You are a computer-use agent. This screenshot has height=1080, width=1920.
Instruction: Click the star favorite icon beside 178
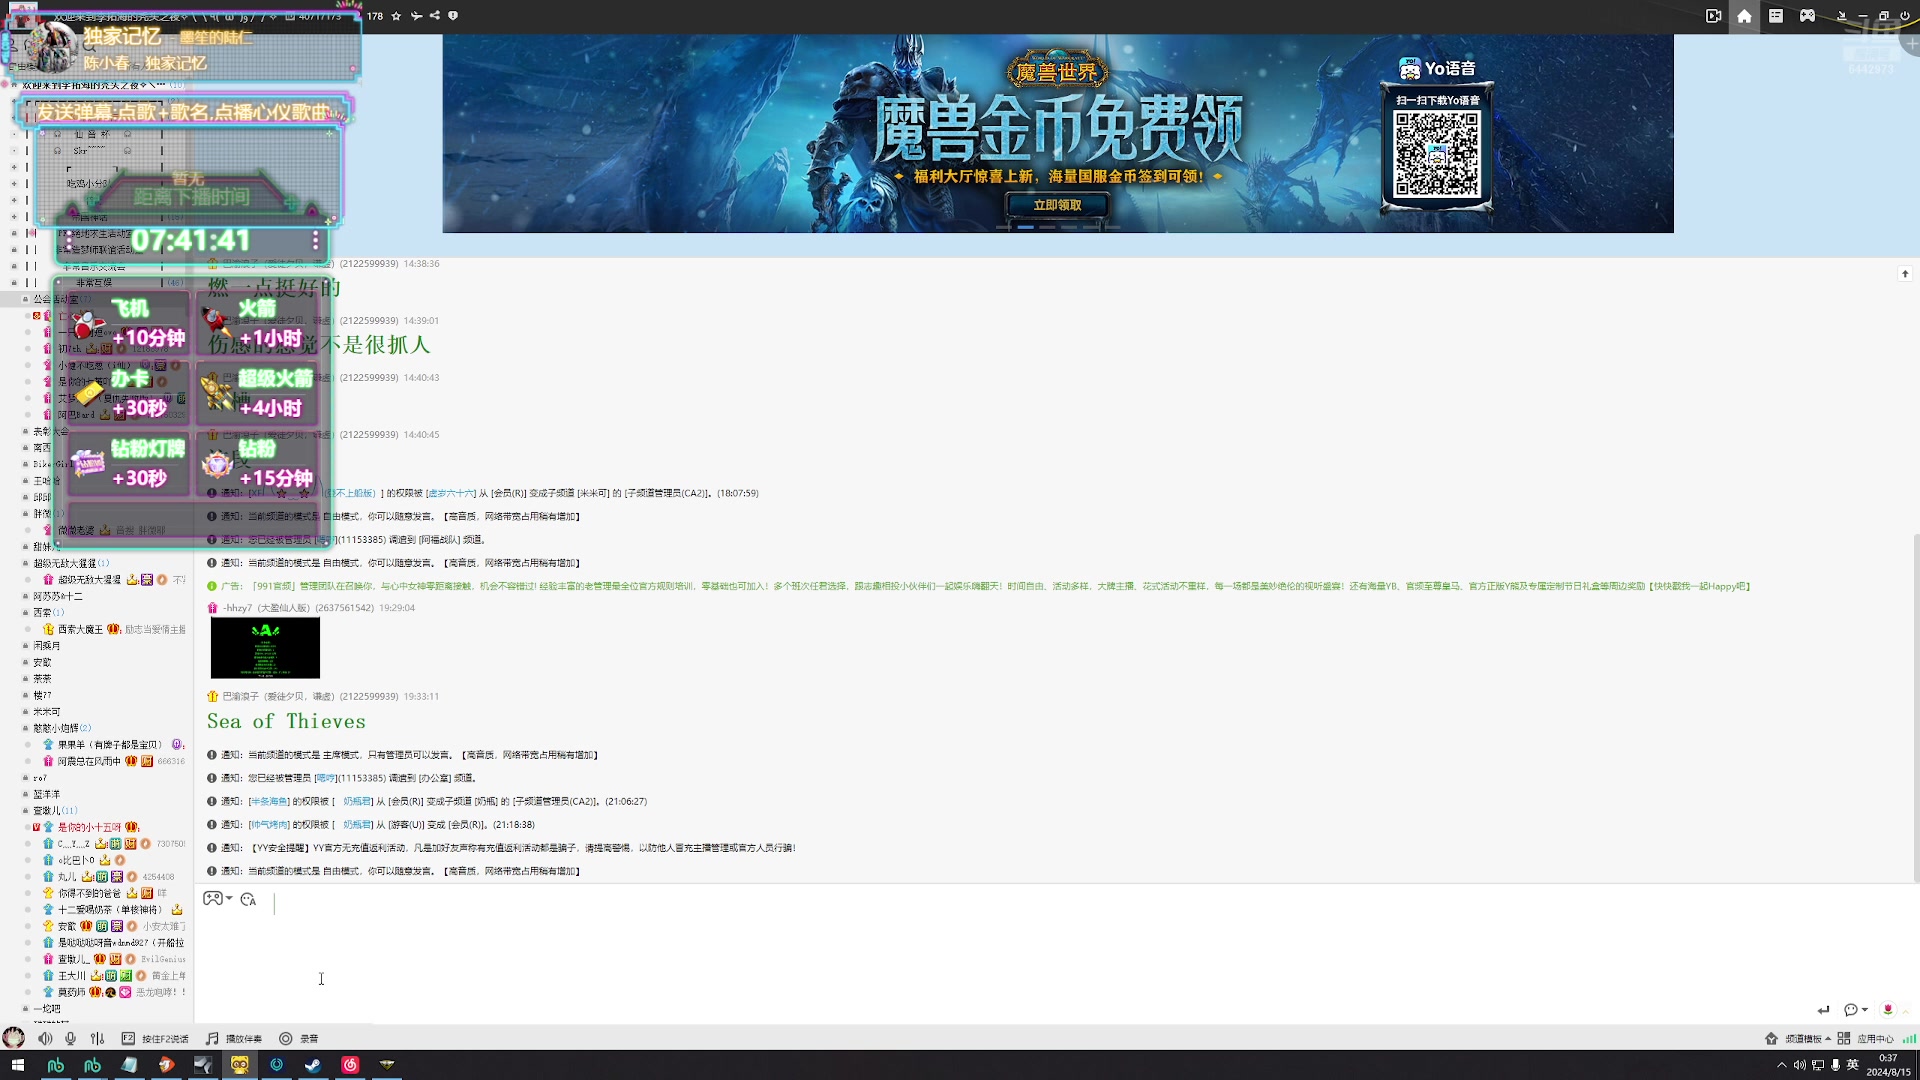[396, 16]
